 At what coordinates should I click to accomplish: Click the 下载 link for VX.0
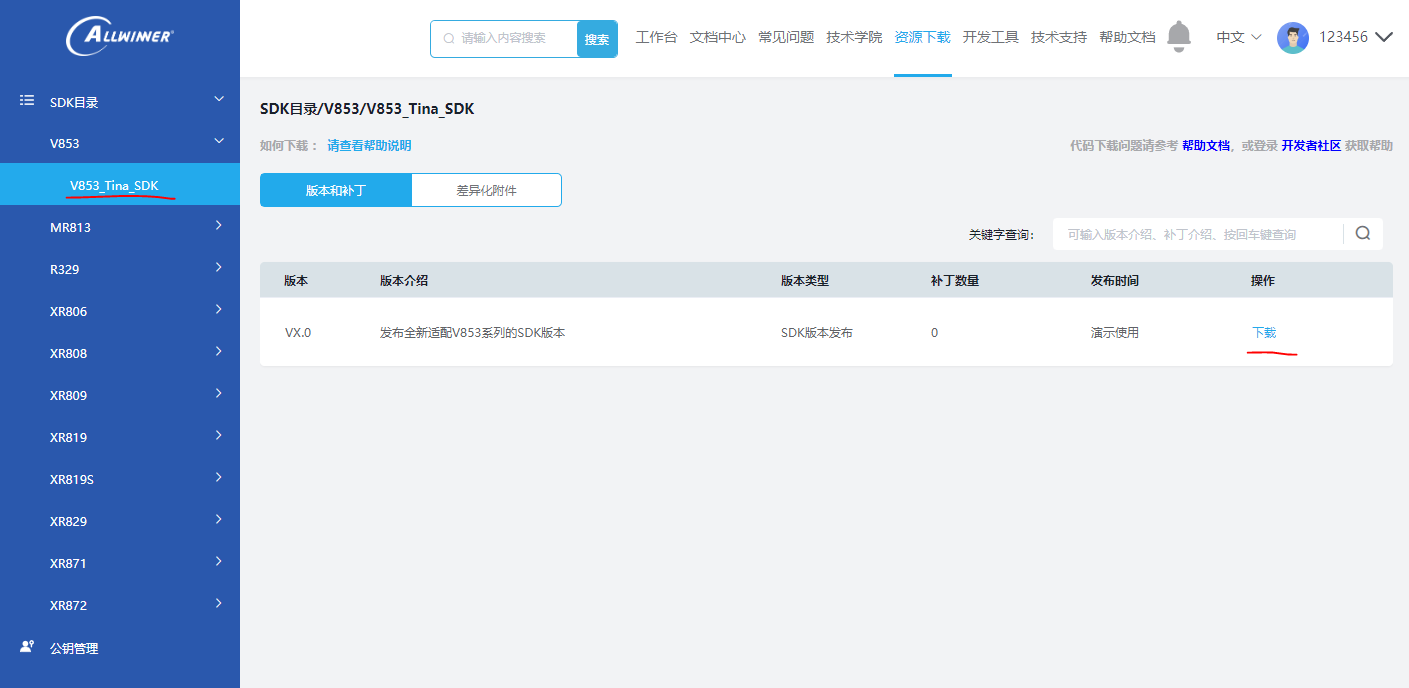pos(1264,333)
